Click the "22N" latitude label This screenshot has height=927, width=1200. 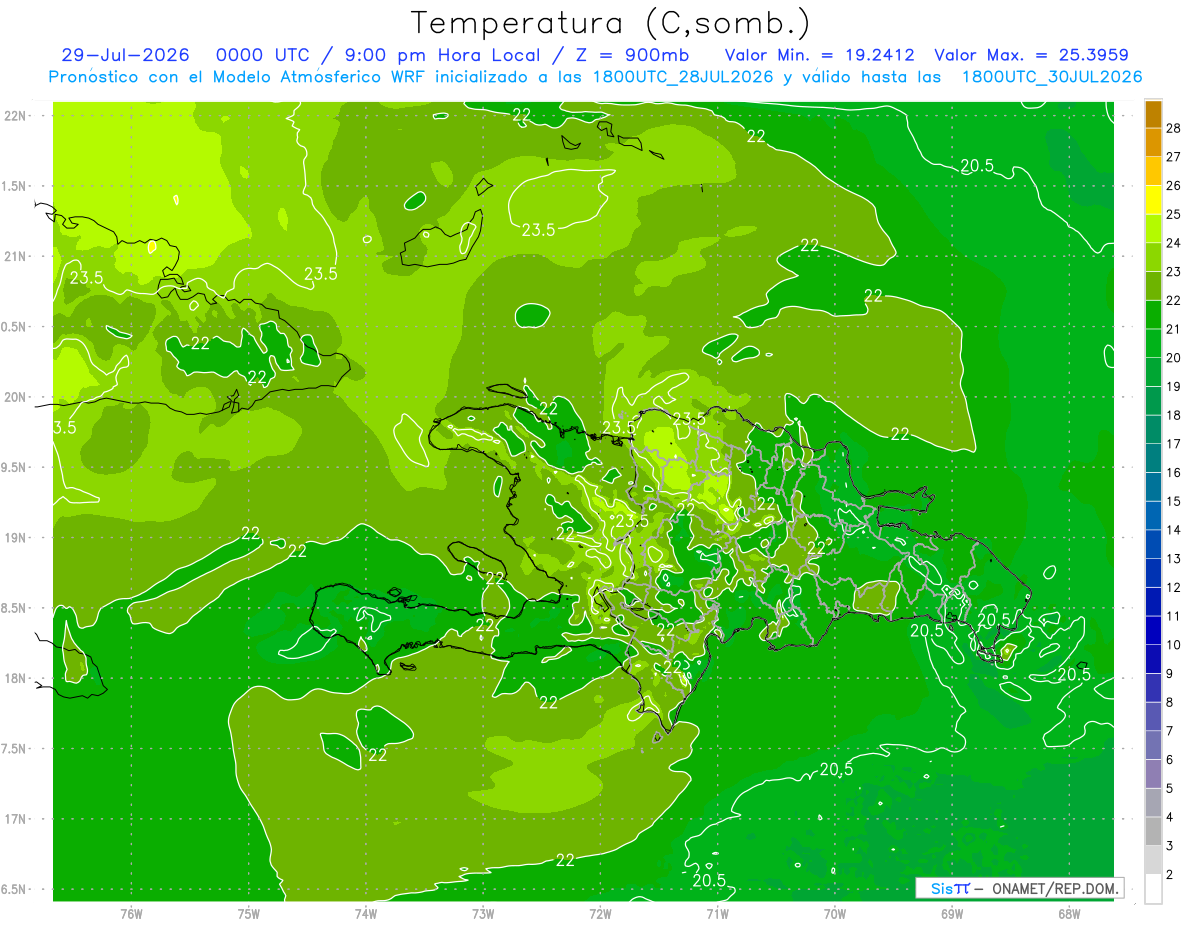coord(16,116)
